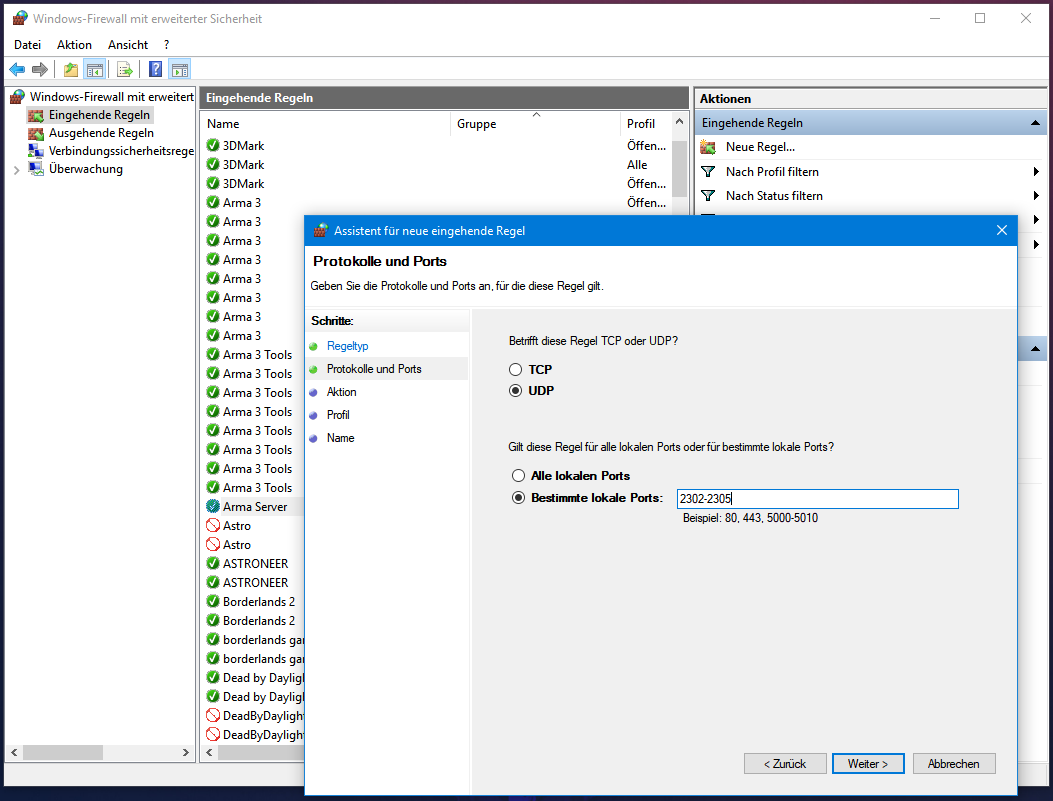Open the Ansicht menu

click(128, 45)
